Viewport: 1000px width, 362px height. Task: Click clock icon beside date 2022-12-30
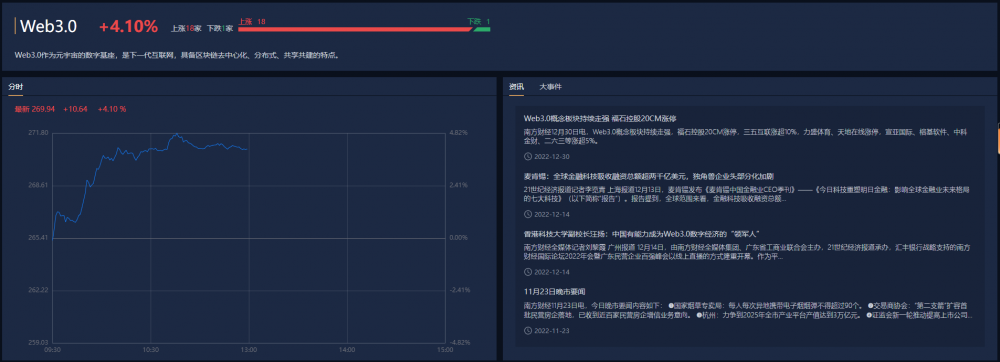click(527, 157)
